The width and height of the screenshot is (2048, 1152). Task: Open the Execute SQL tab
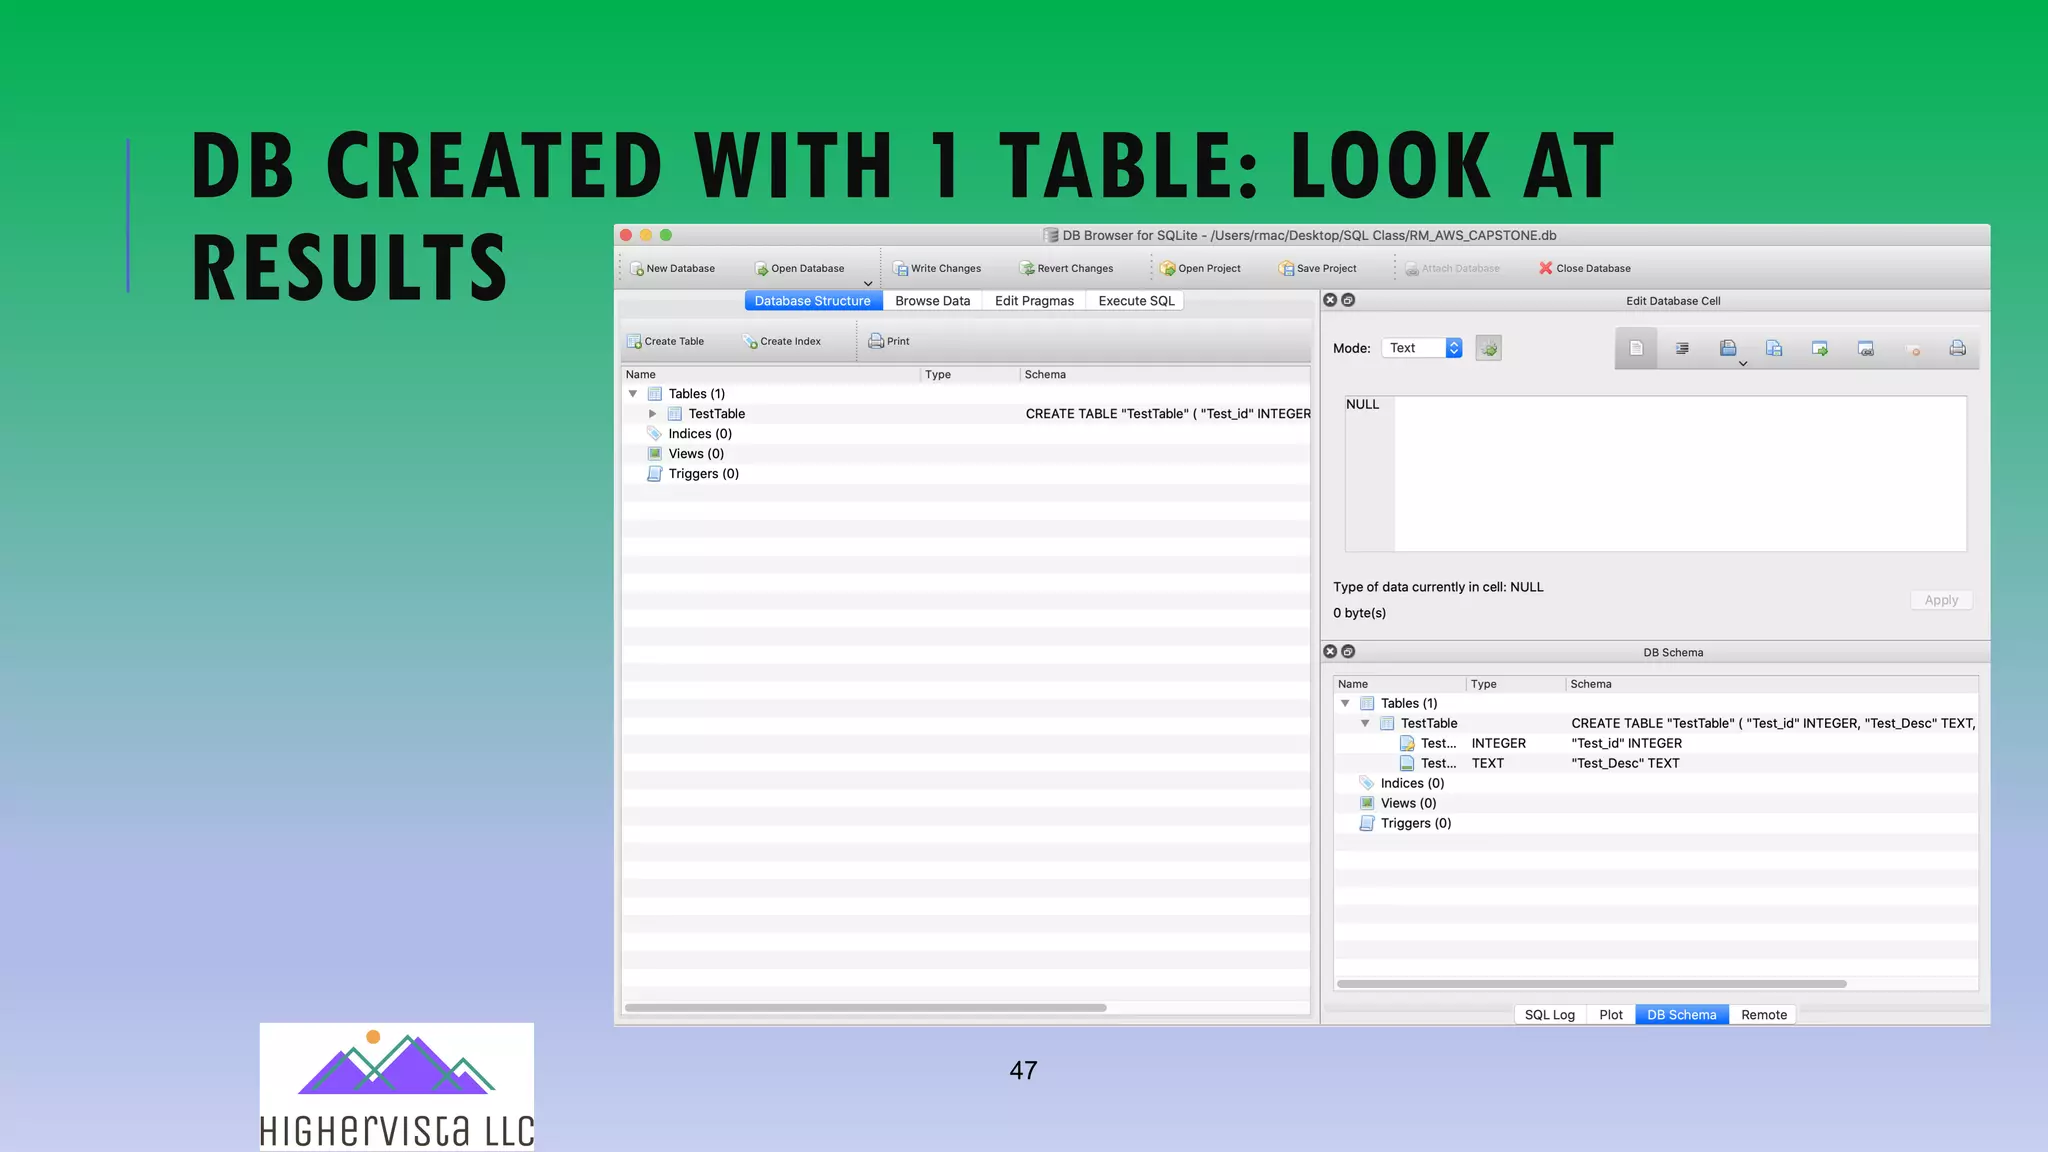pyautogui.click(x=1136, y=301)
